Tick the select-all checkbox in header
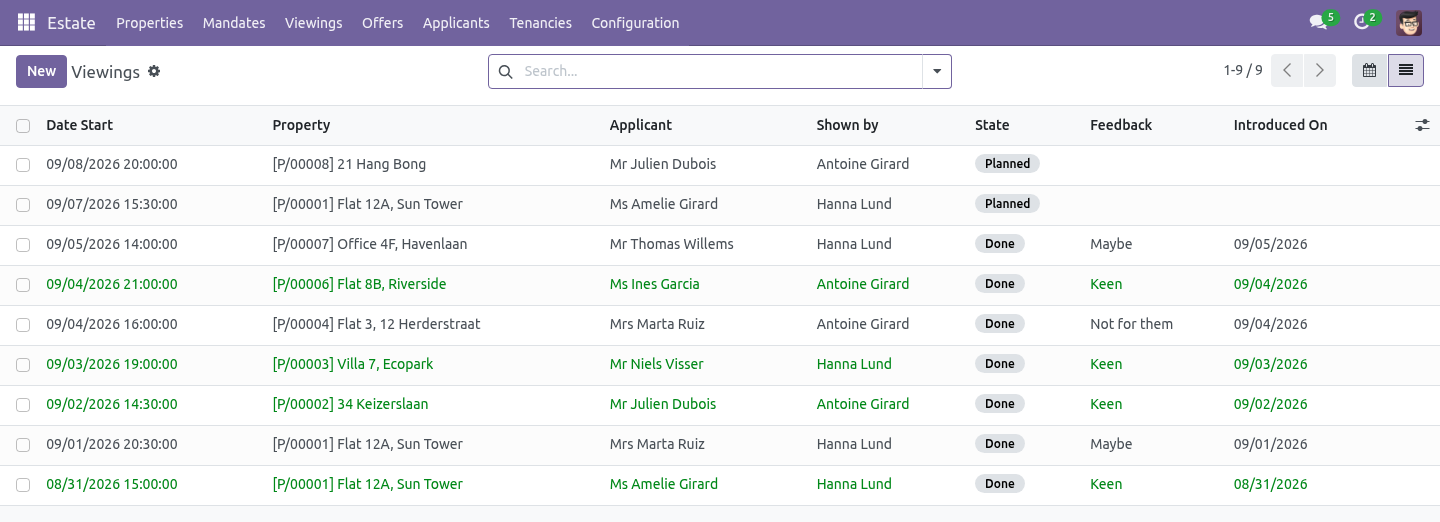Image resolution: width=1440 pixels, height=522 pixels. [23, 126]
